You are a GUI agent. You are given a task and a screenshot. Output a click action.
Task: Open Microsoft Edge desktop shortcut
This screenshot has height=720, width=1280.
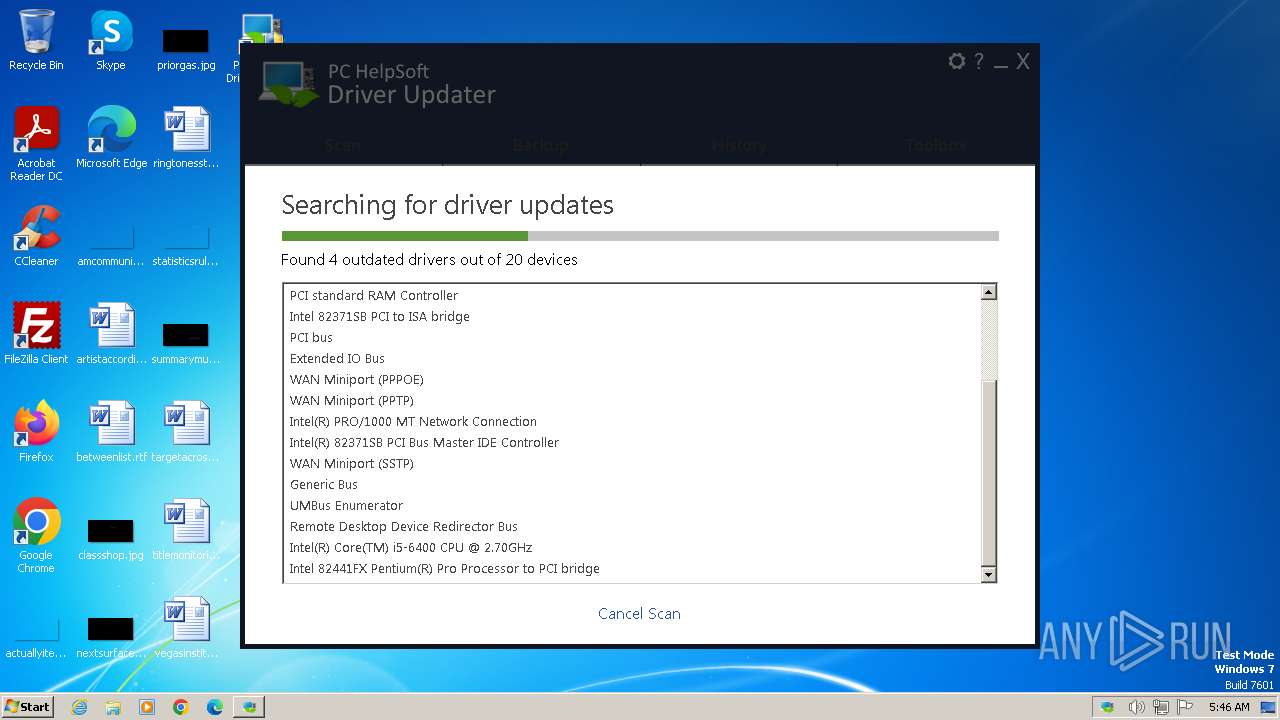pyautogui.click(x=111, y=138)
